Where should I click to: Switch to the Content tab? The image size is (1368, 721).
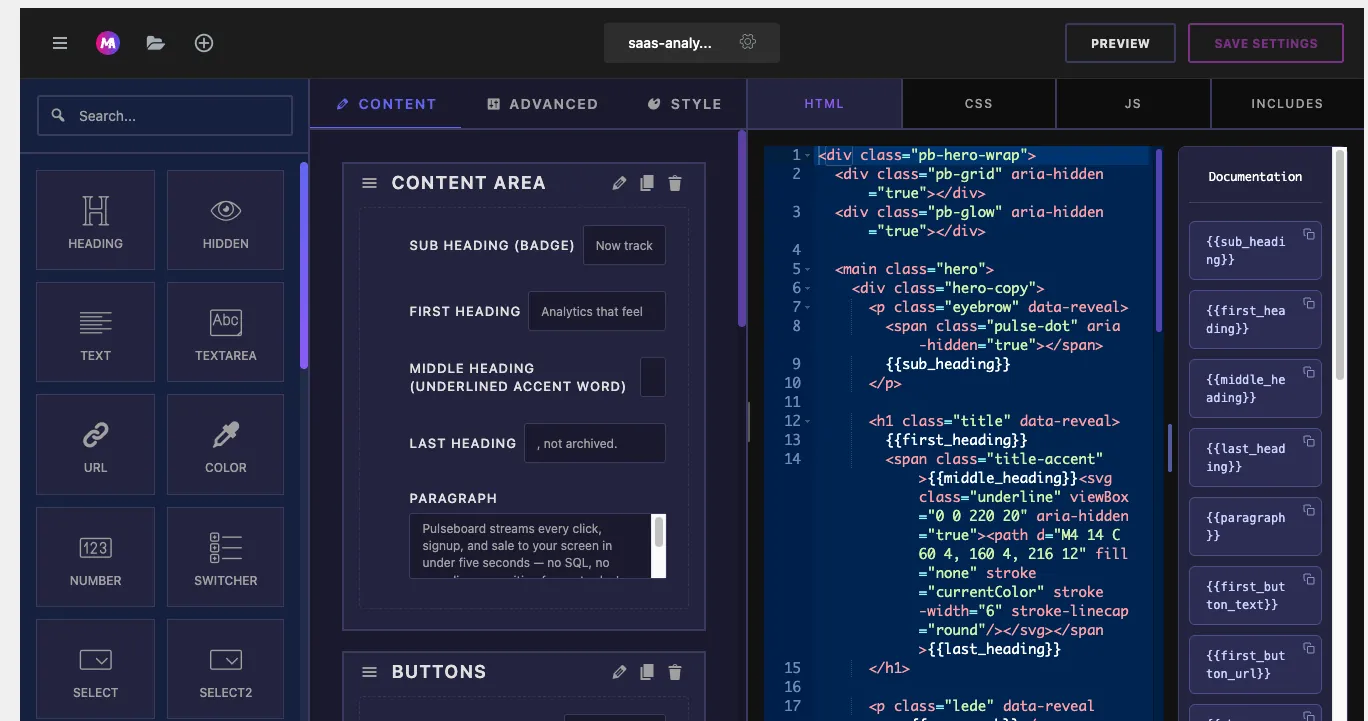pyautogui.click(x=386, y=104)
